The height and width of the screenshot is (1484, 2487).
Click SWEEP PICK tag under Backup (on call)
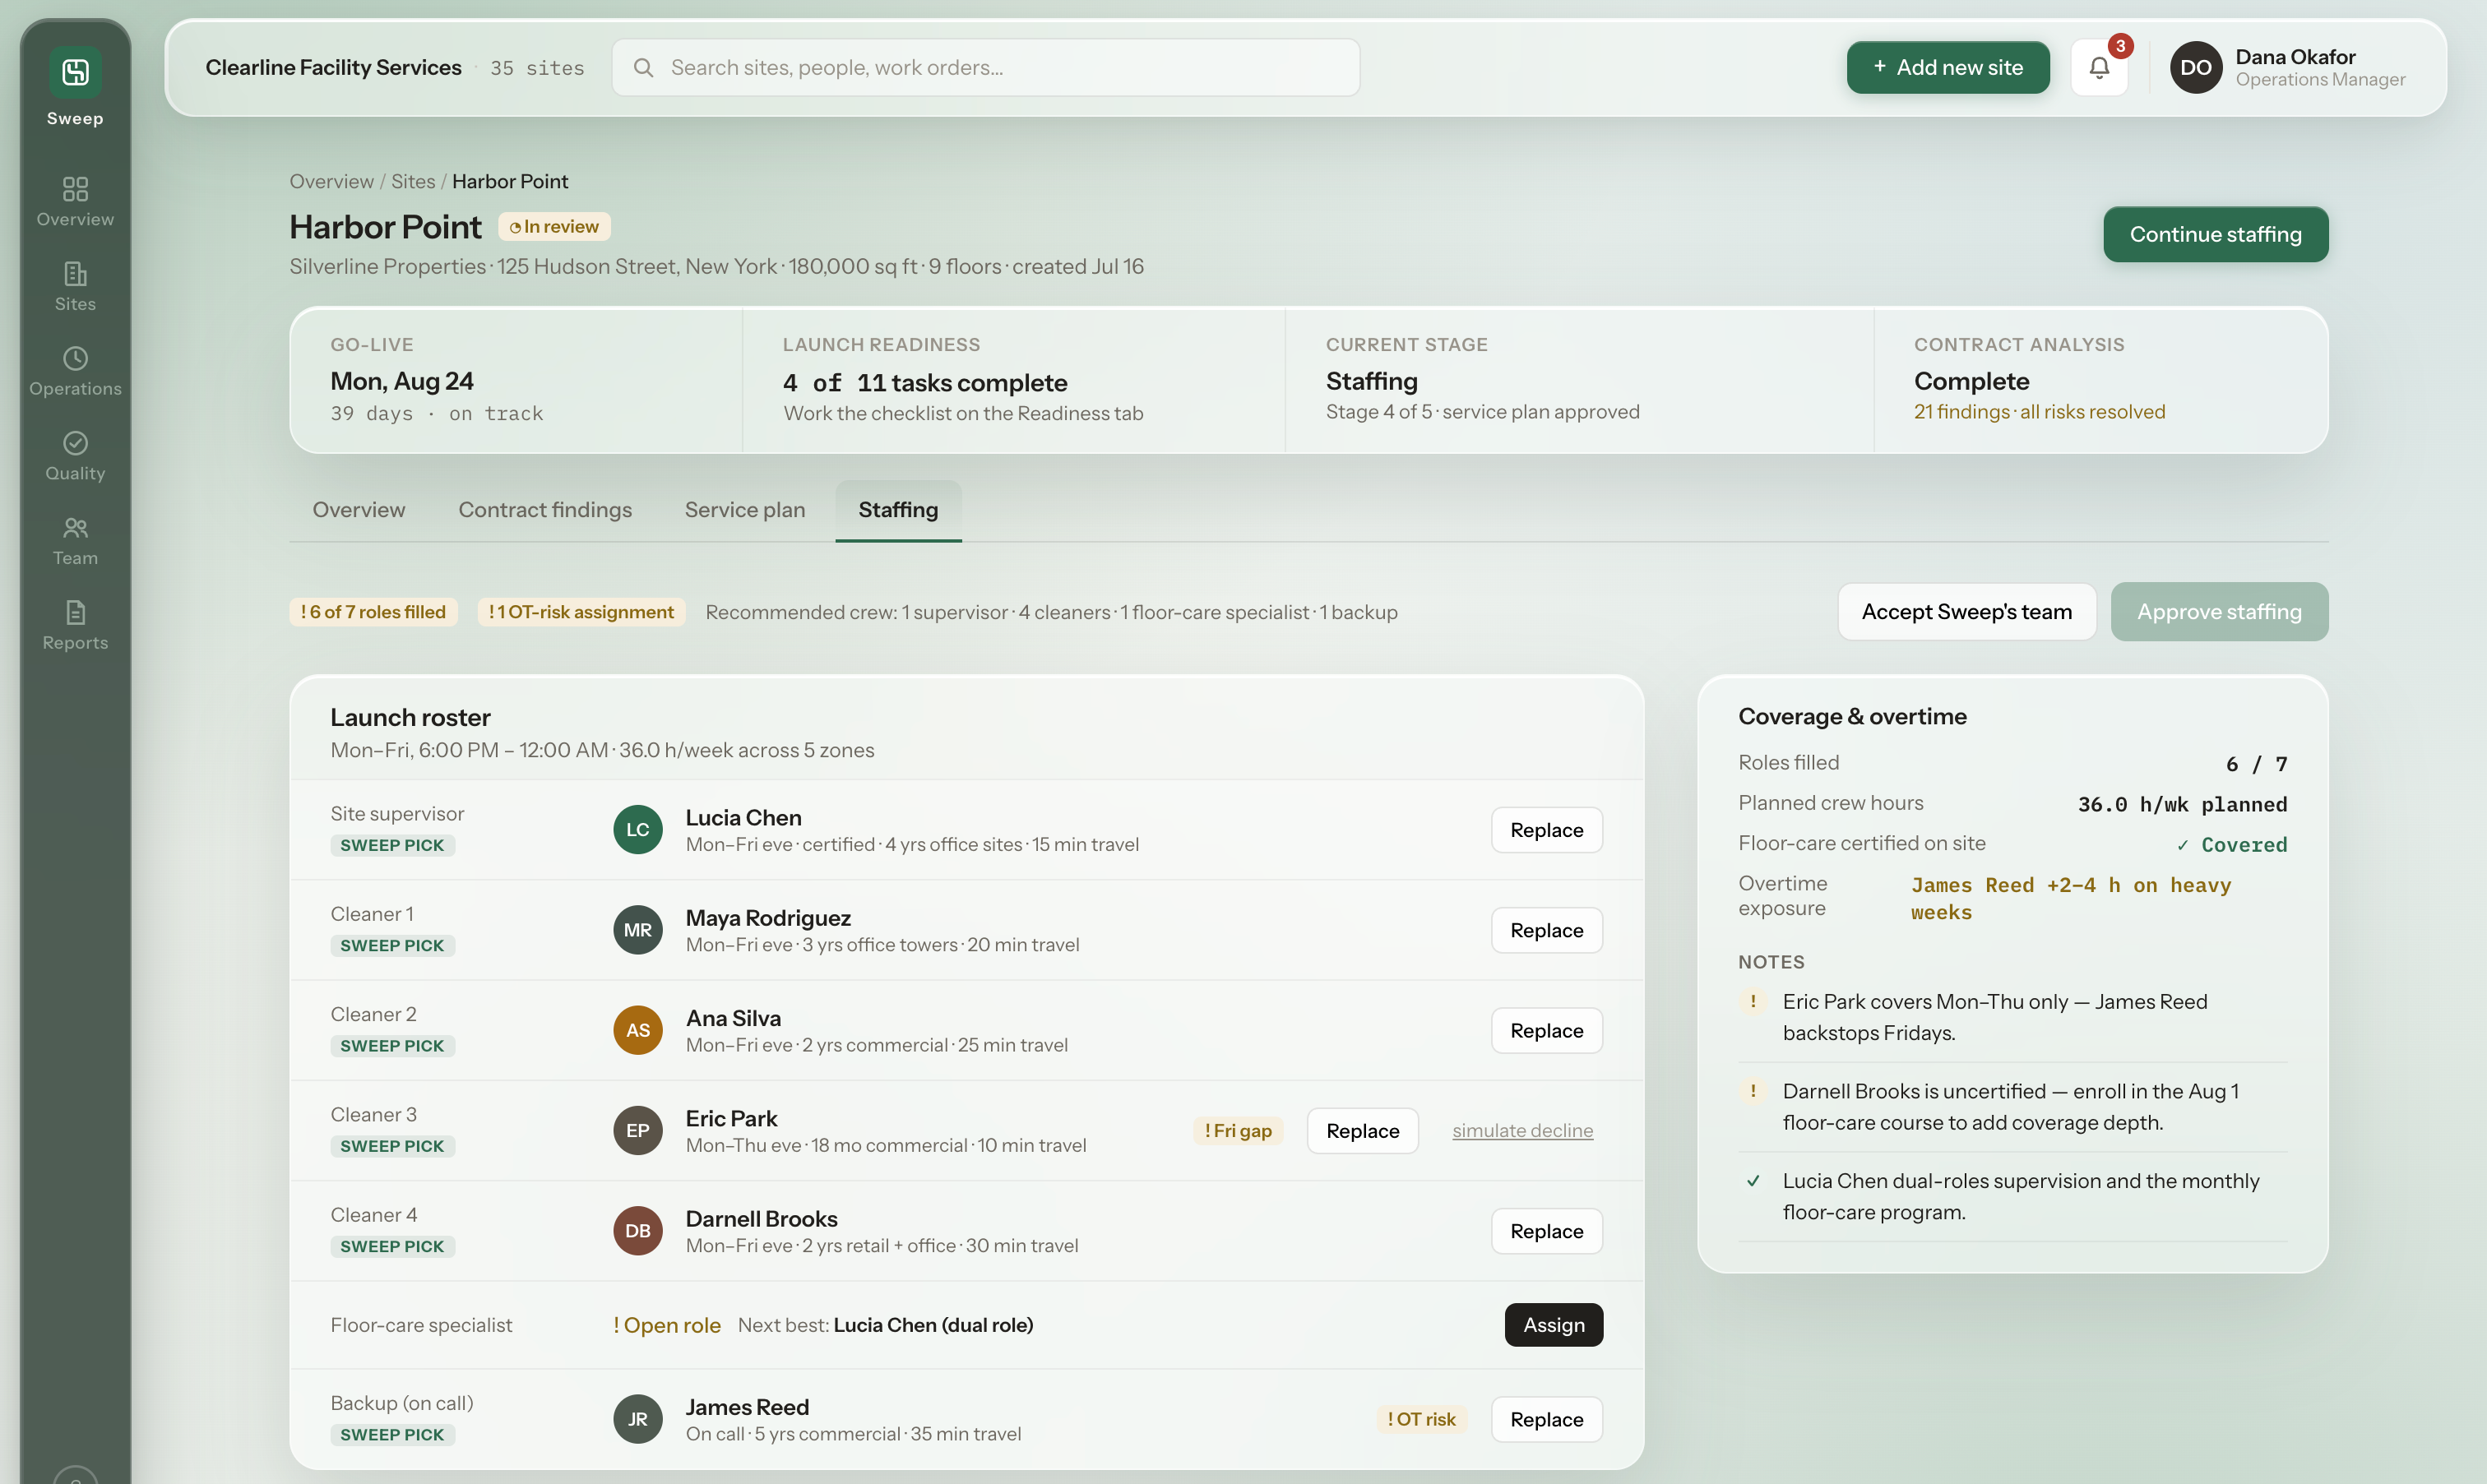pos(392,1434)
